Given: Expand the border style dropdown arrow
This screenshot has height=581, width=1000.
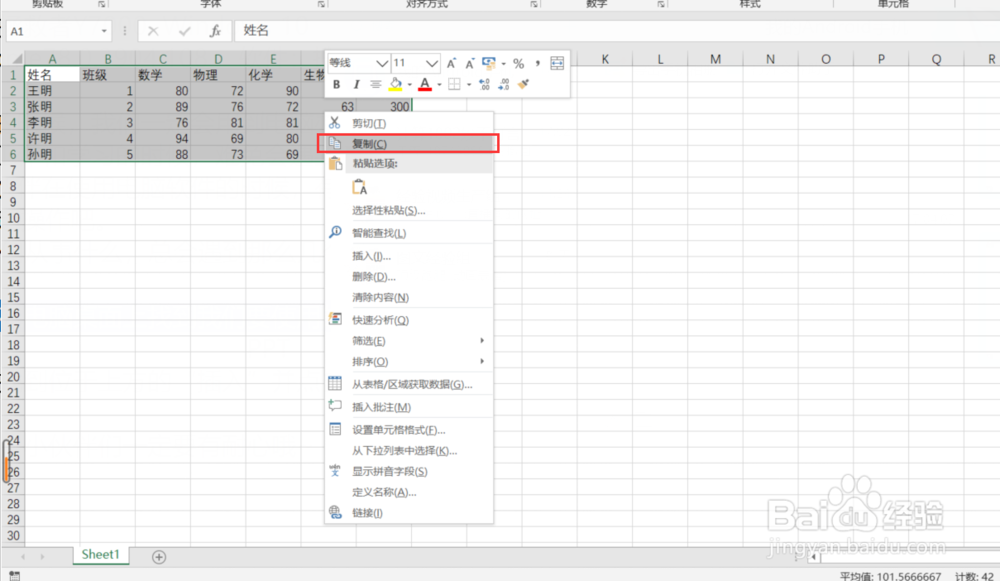Looking at the screenshot, I should point(467,84).
